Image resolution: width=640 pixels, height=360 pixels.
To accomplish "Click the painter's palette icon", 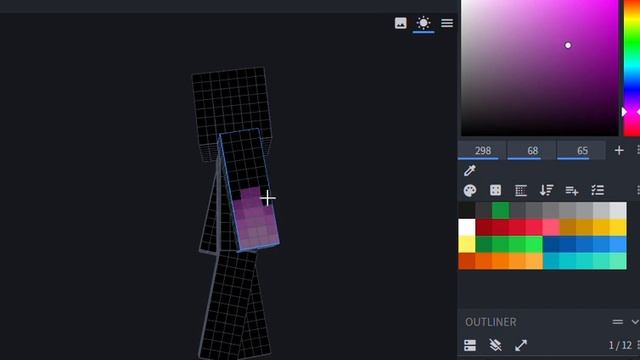I will click(x=470, y=190).
